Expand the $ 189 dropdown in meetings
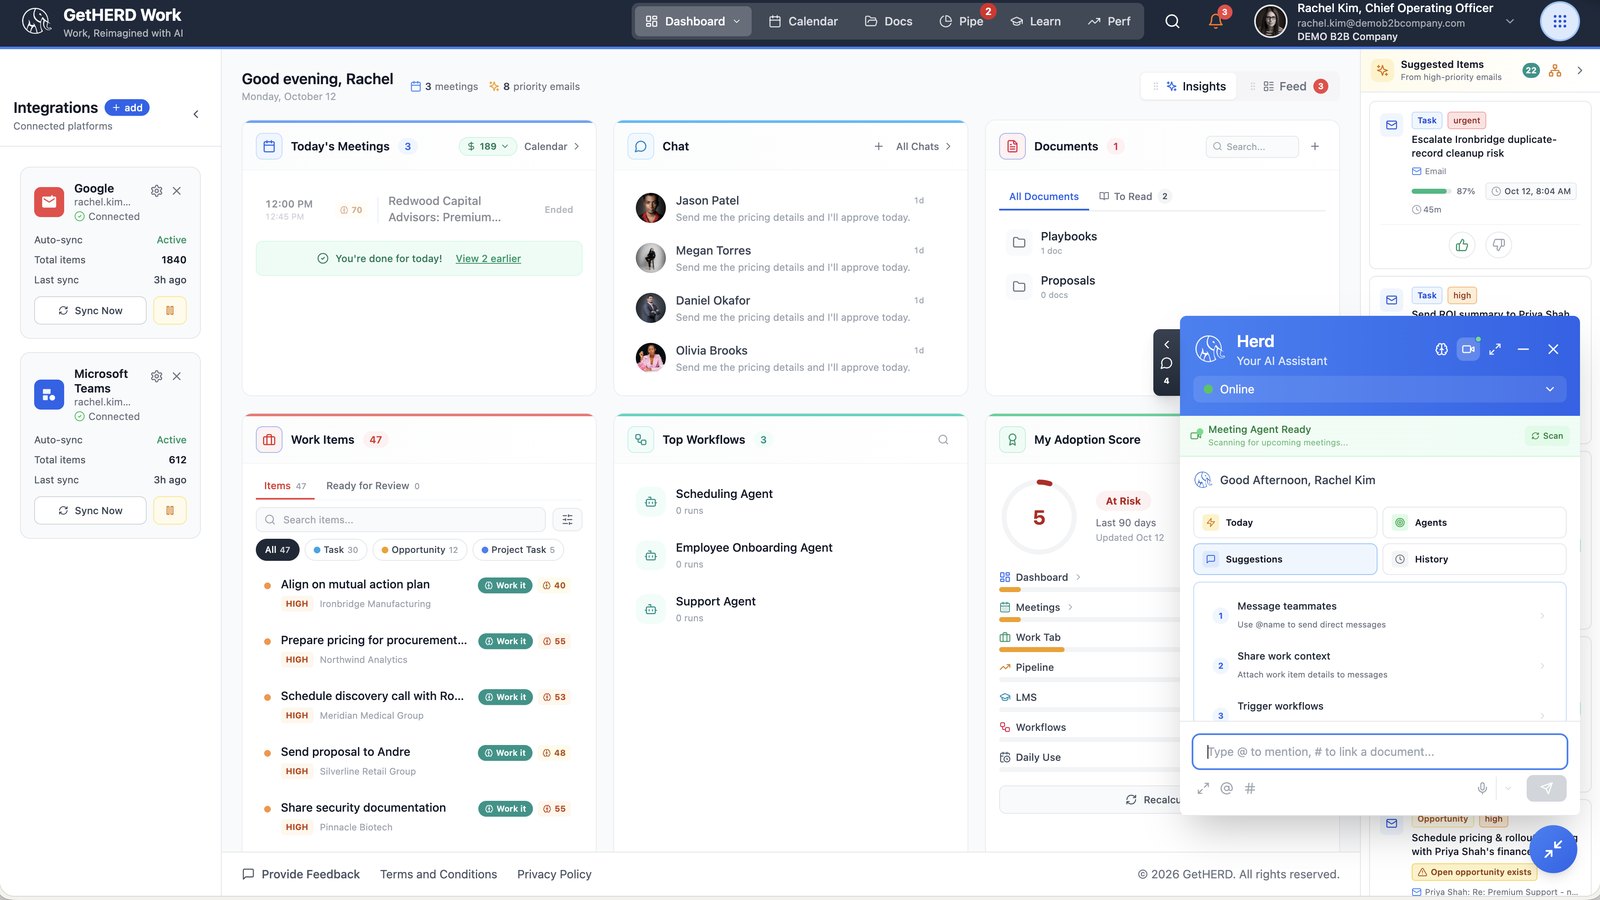Image resolution: width=1600 pixels, height=900 pixels. 488,146
